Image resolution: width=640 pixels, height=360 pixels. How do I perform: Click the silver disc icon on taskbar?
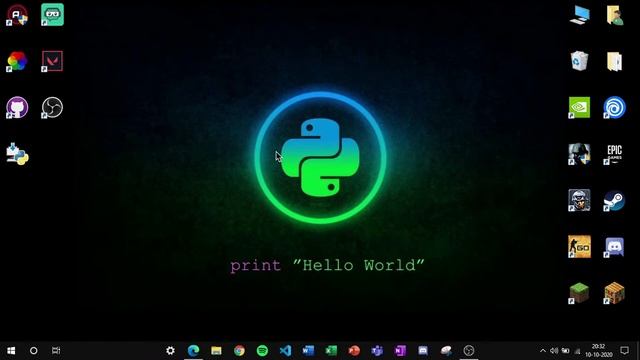point(446,351)
